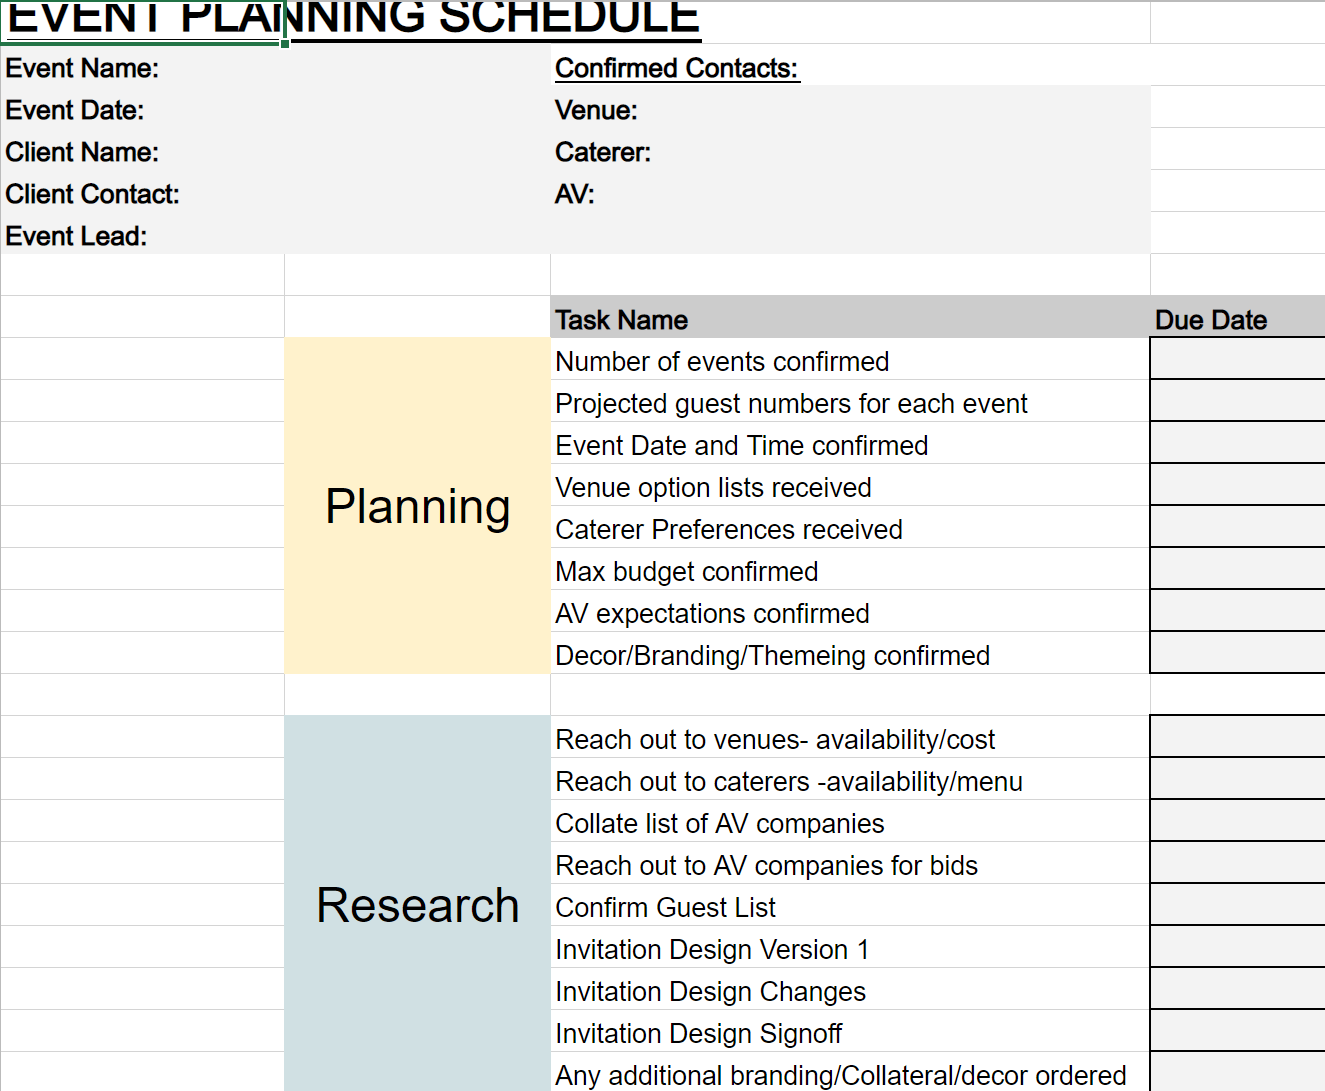Select the Collate list of AV companies cell
1325x1091 pixels.
pos(850,823)
